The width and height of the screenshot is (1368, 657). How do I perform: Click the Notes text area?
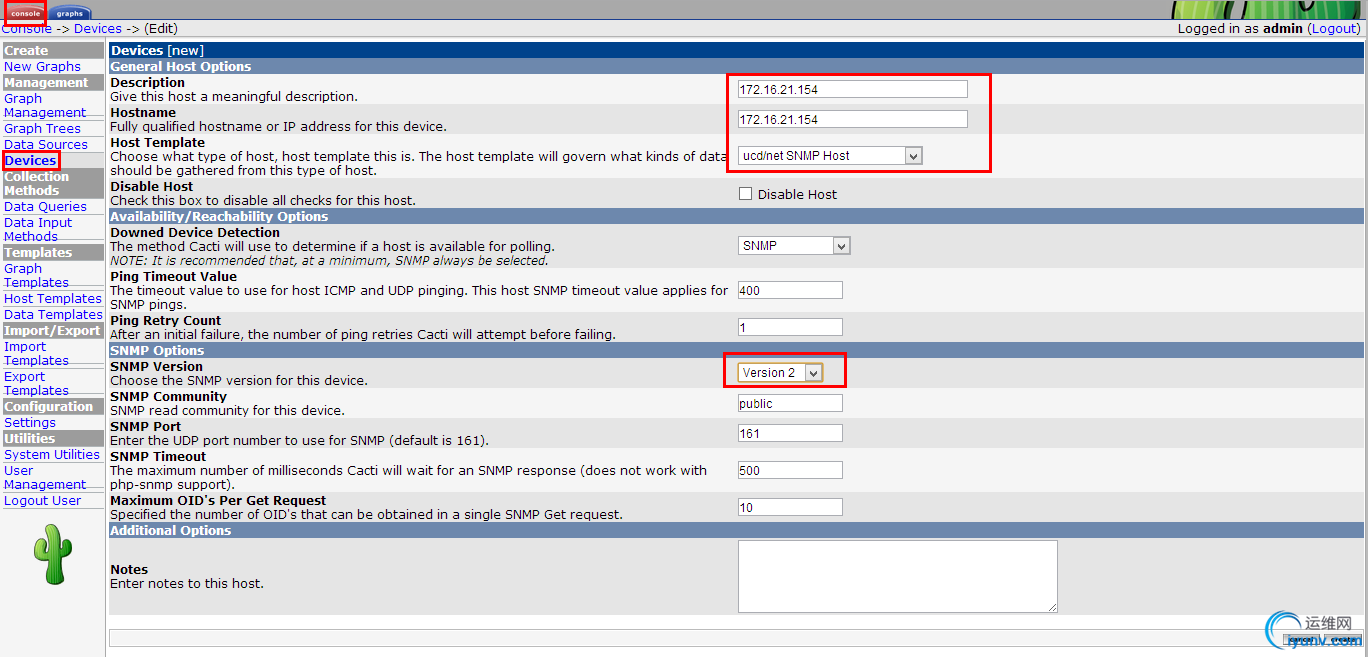tap(898, 576)
